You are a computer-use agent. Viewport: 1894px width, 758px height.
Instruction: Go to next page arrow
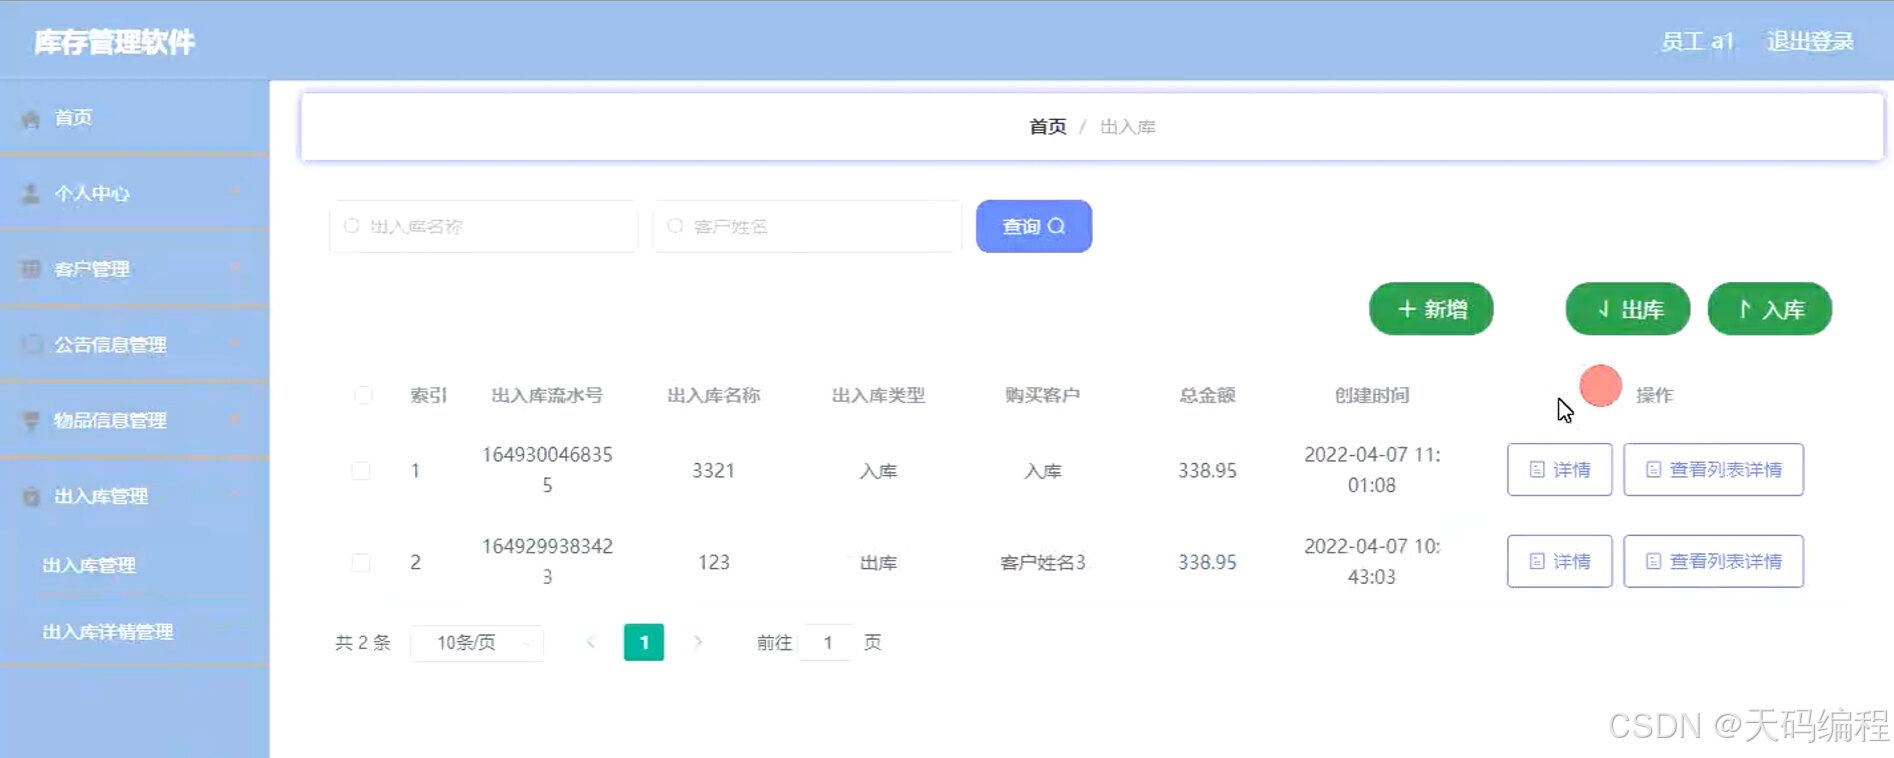click(698, 642)
